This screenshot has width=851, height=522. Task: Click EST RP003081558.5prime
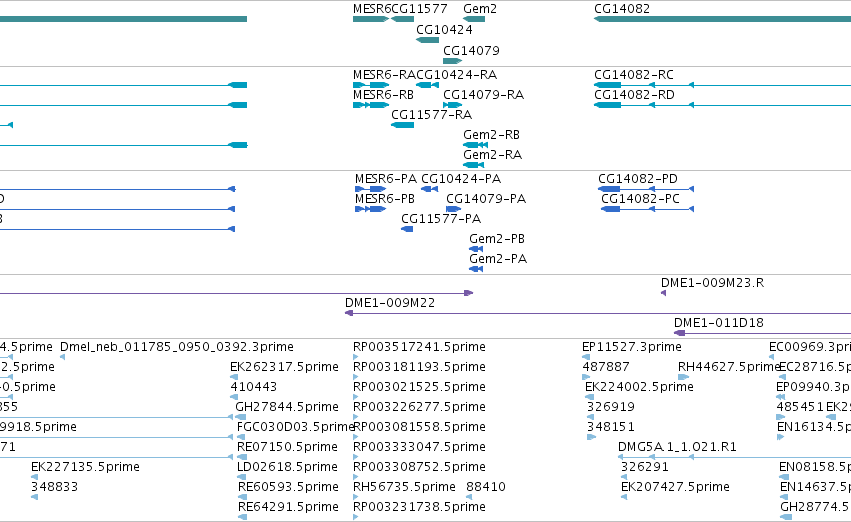tap(419, 427)
